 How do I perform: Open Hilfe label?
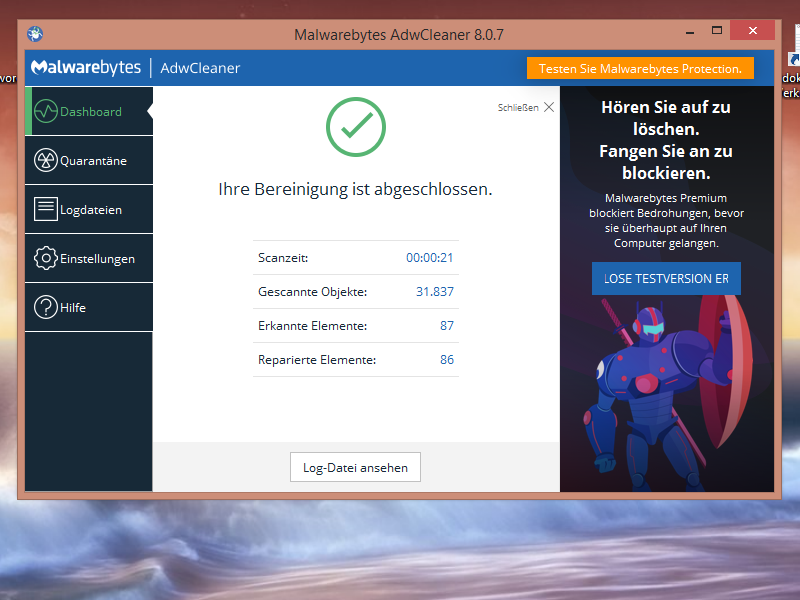tap(73, 308)
